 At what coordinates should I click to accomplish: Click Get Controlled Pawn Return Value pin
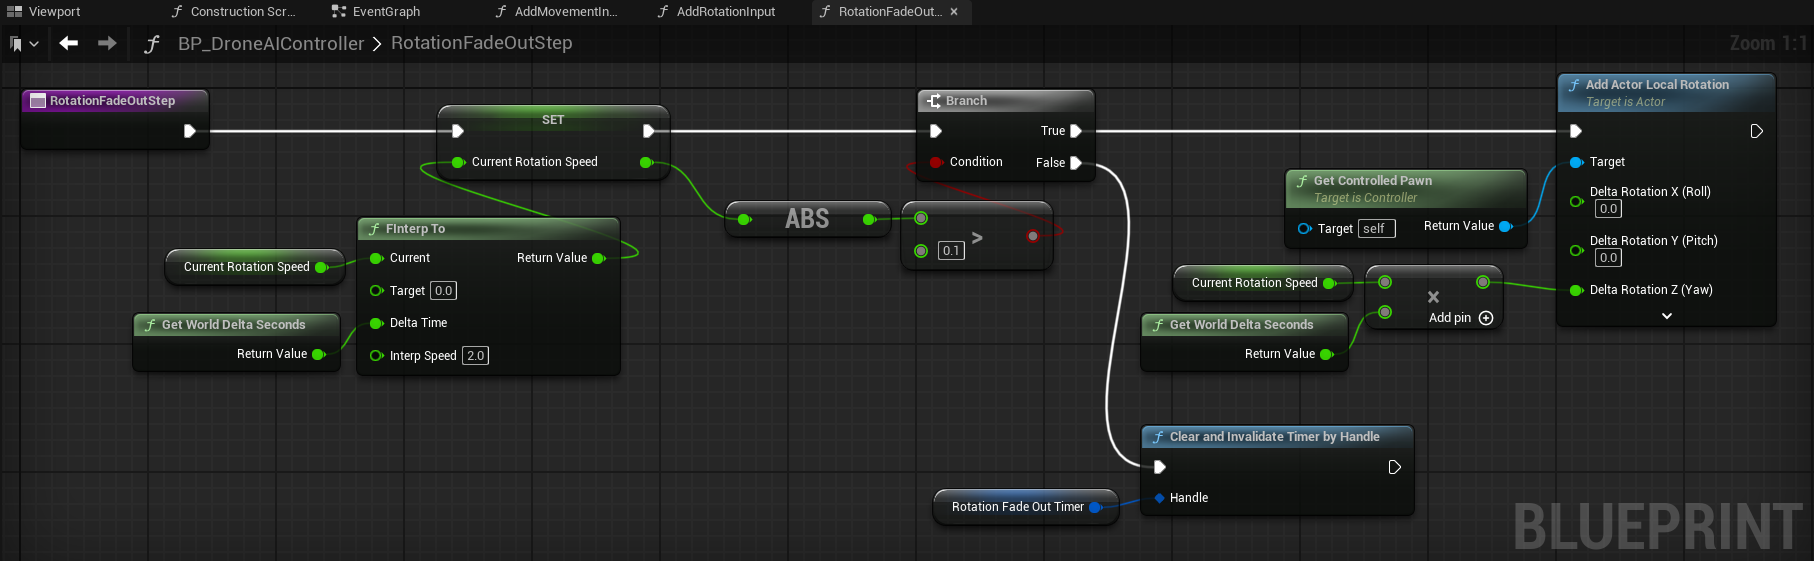pos(1505,227)
